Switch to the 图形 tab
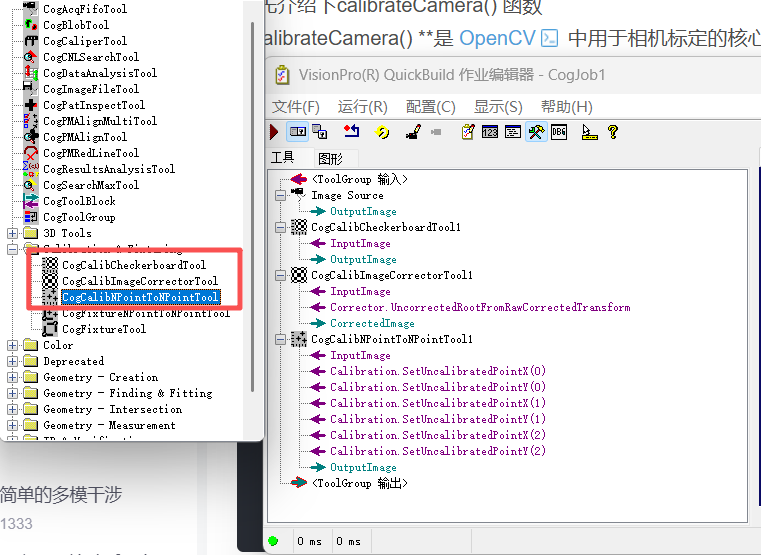Viewport: 761px width, 555px height. [x=331, y=159]
